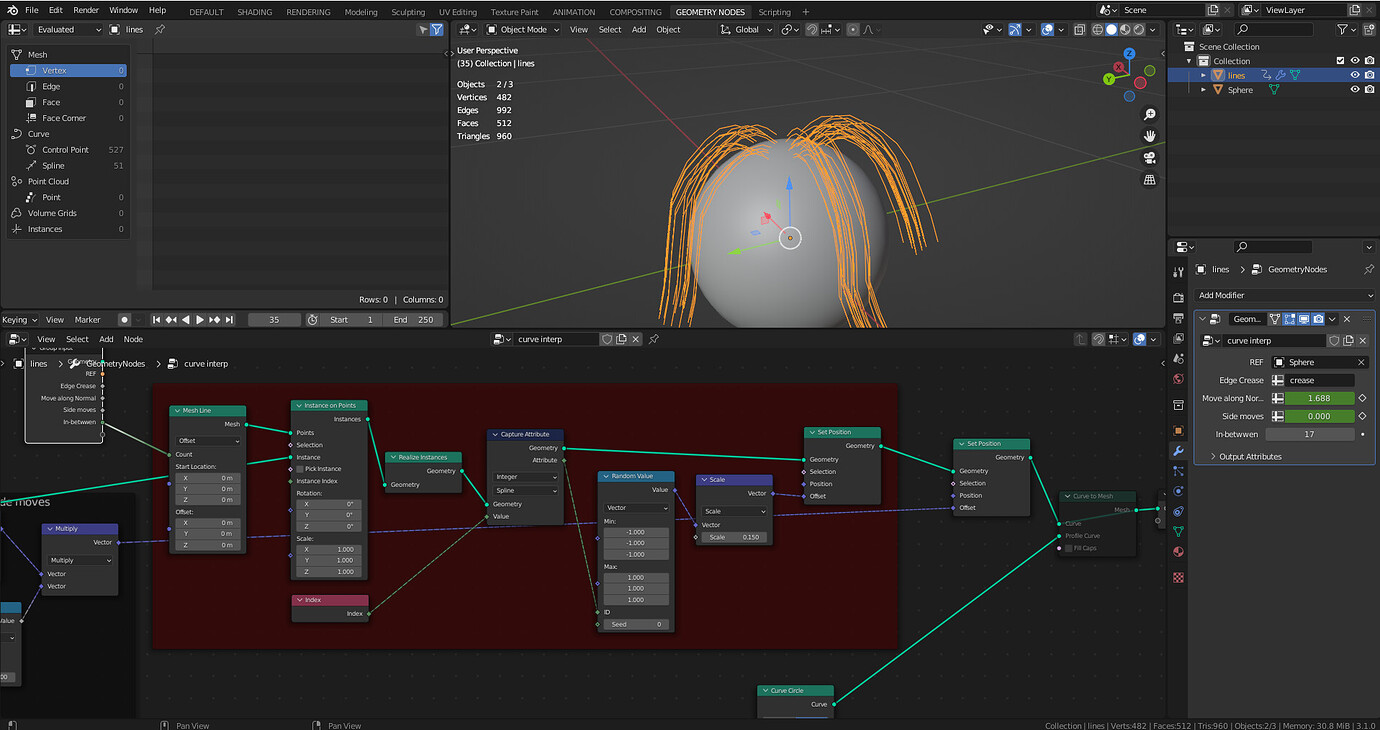Toggle Collection exclude checkbox in outliner
The height and width of the screenshot is (730, 1380).
click(x=1341, y=61)
